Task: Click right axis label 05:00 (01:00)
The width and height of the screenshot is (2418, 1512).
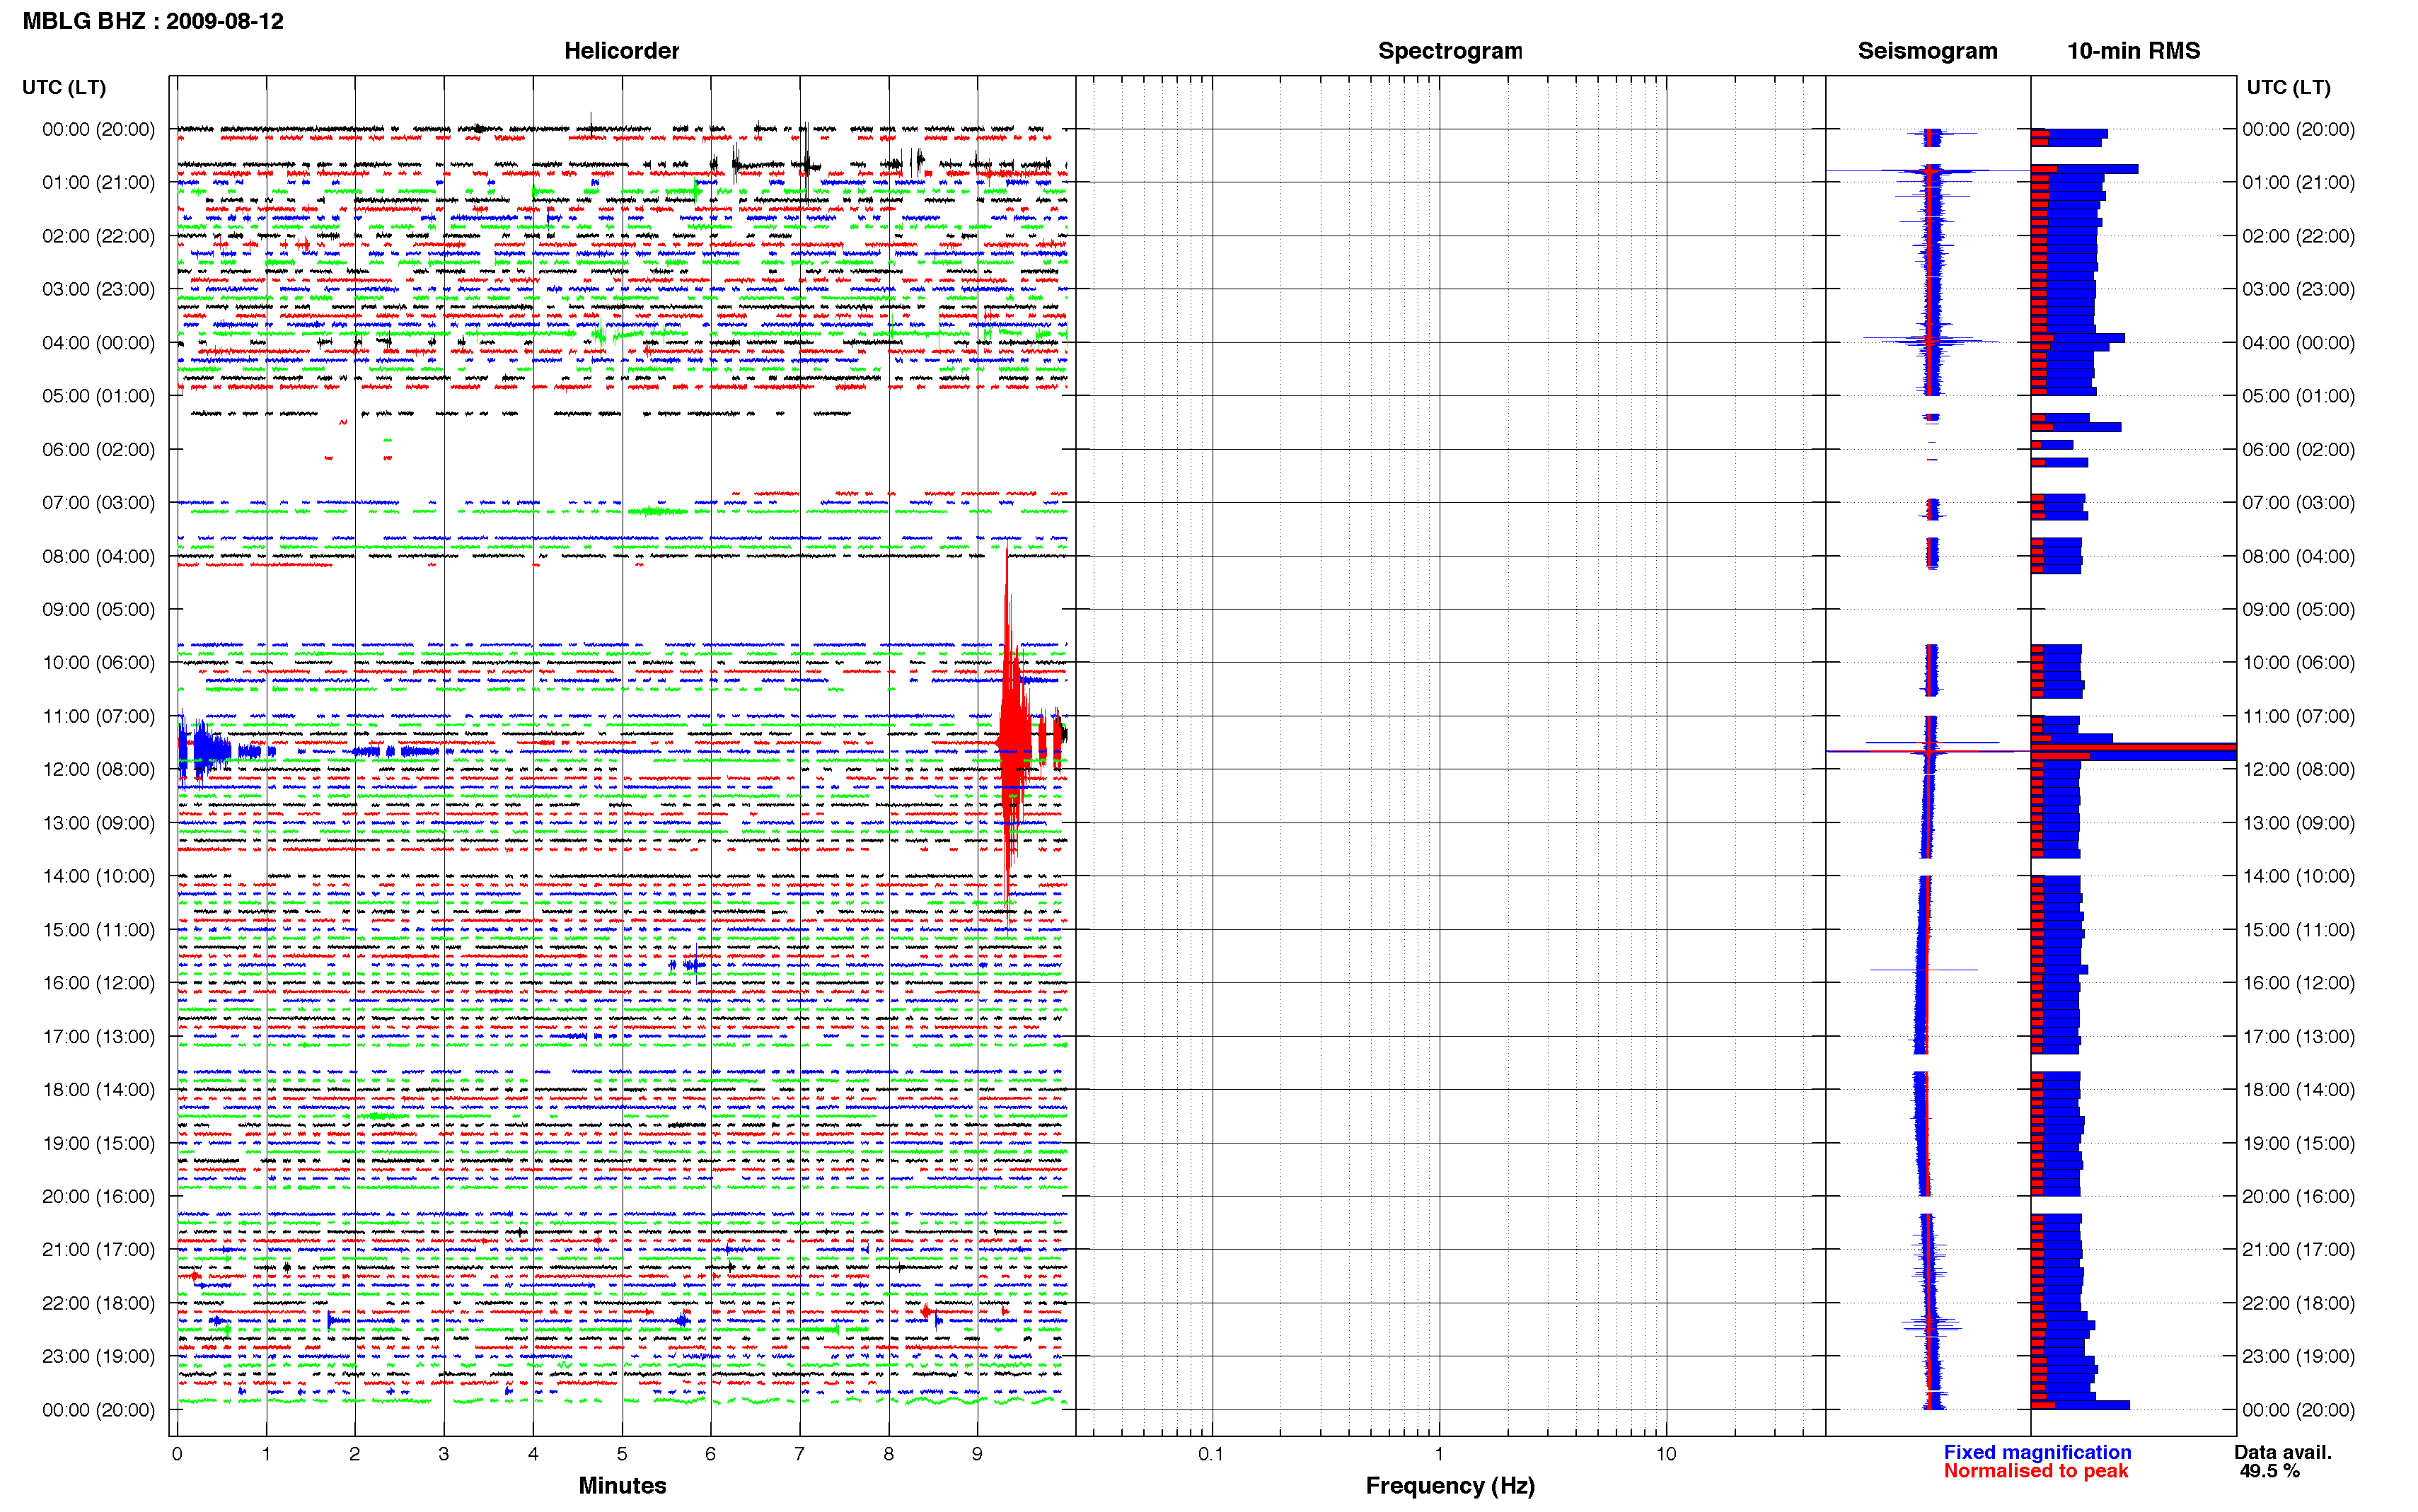Action: tap(2298, 396)
